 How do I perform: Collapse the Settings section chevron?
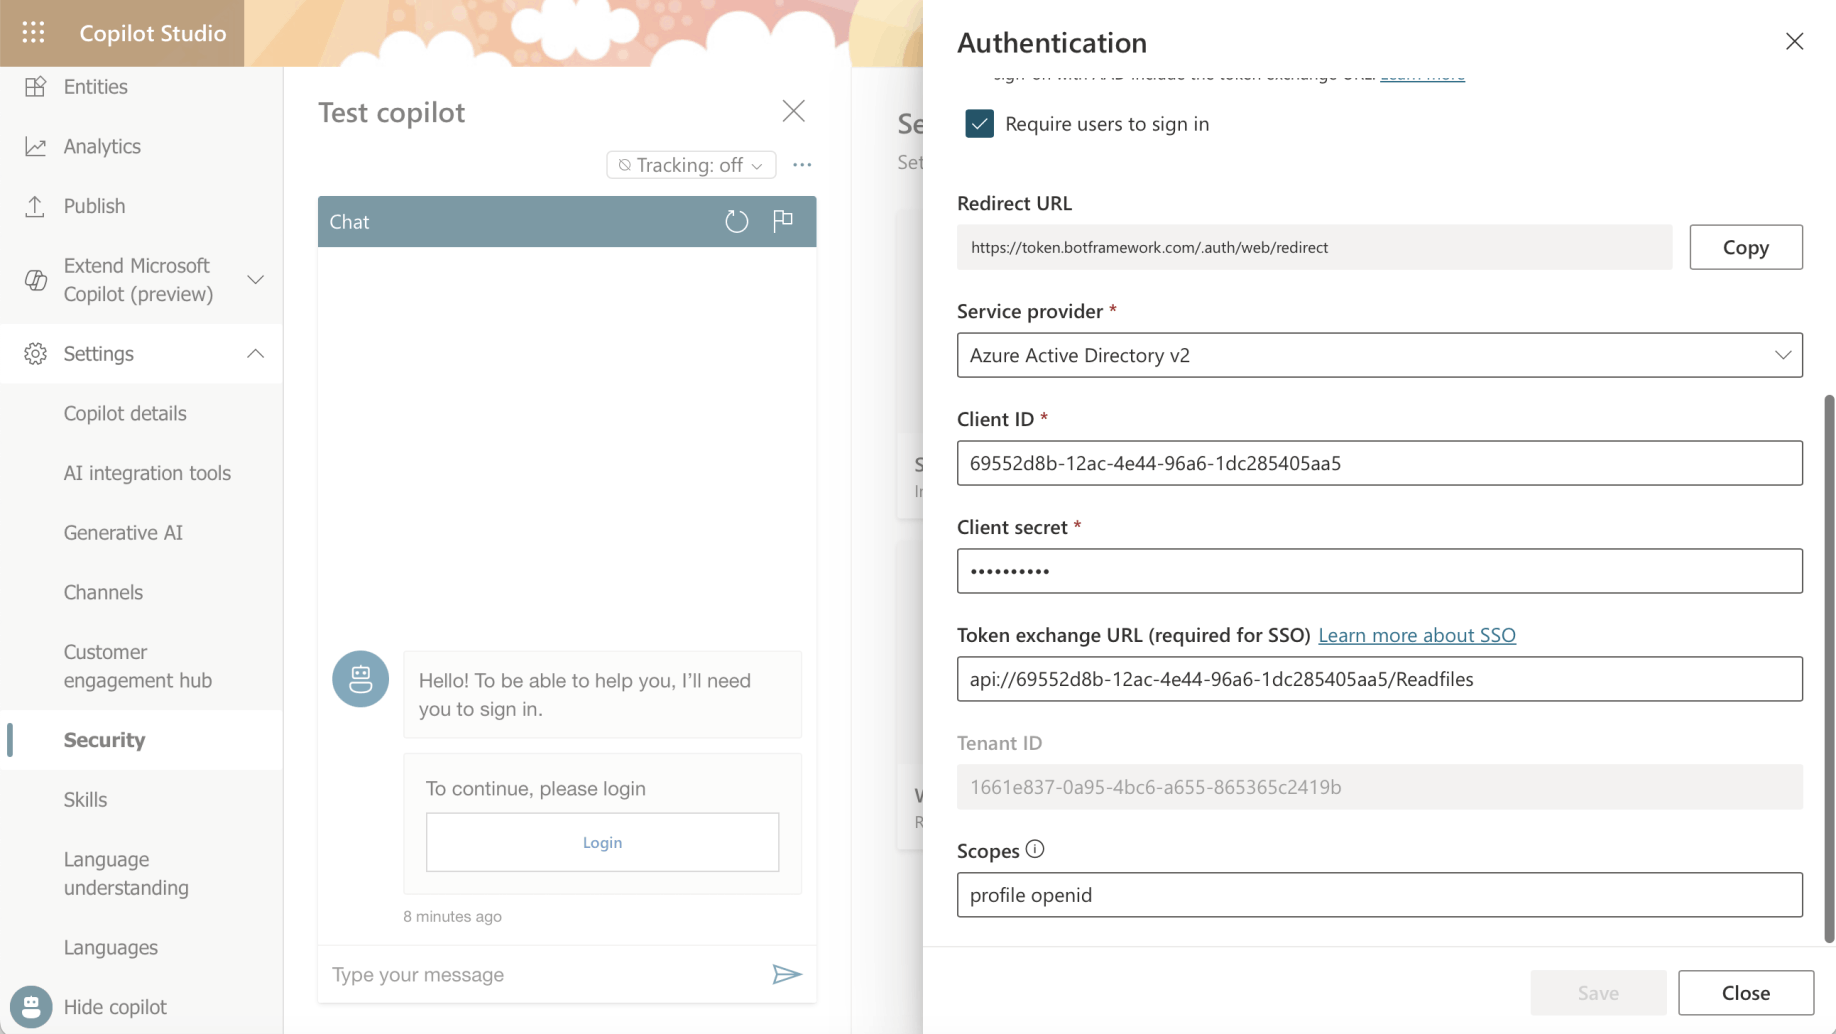click(x=255, y=354)
